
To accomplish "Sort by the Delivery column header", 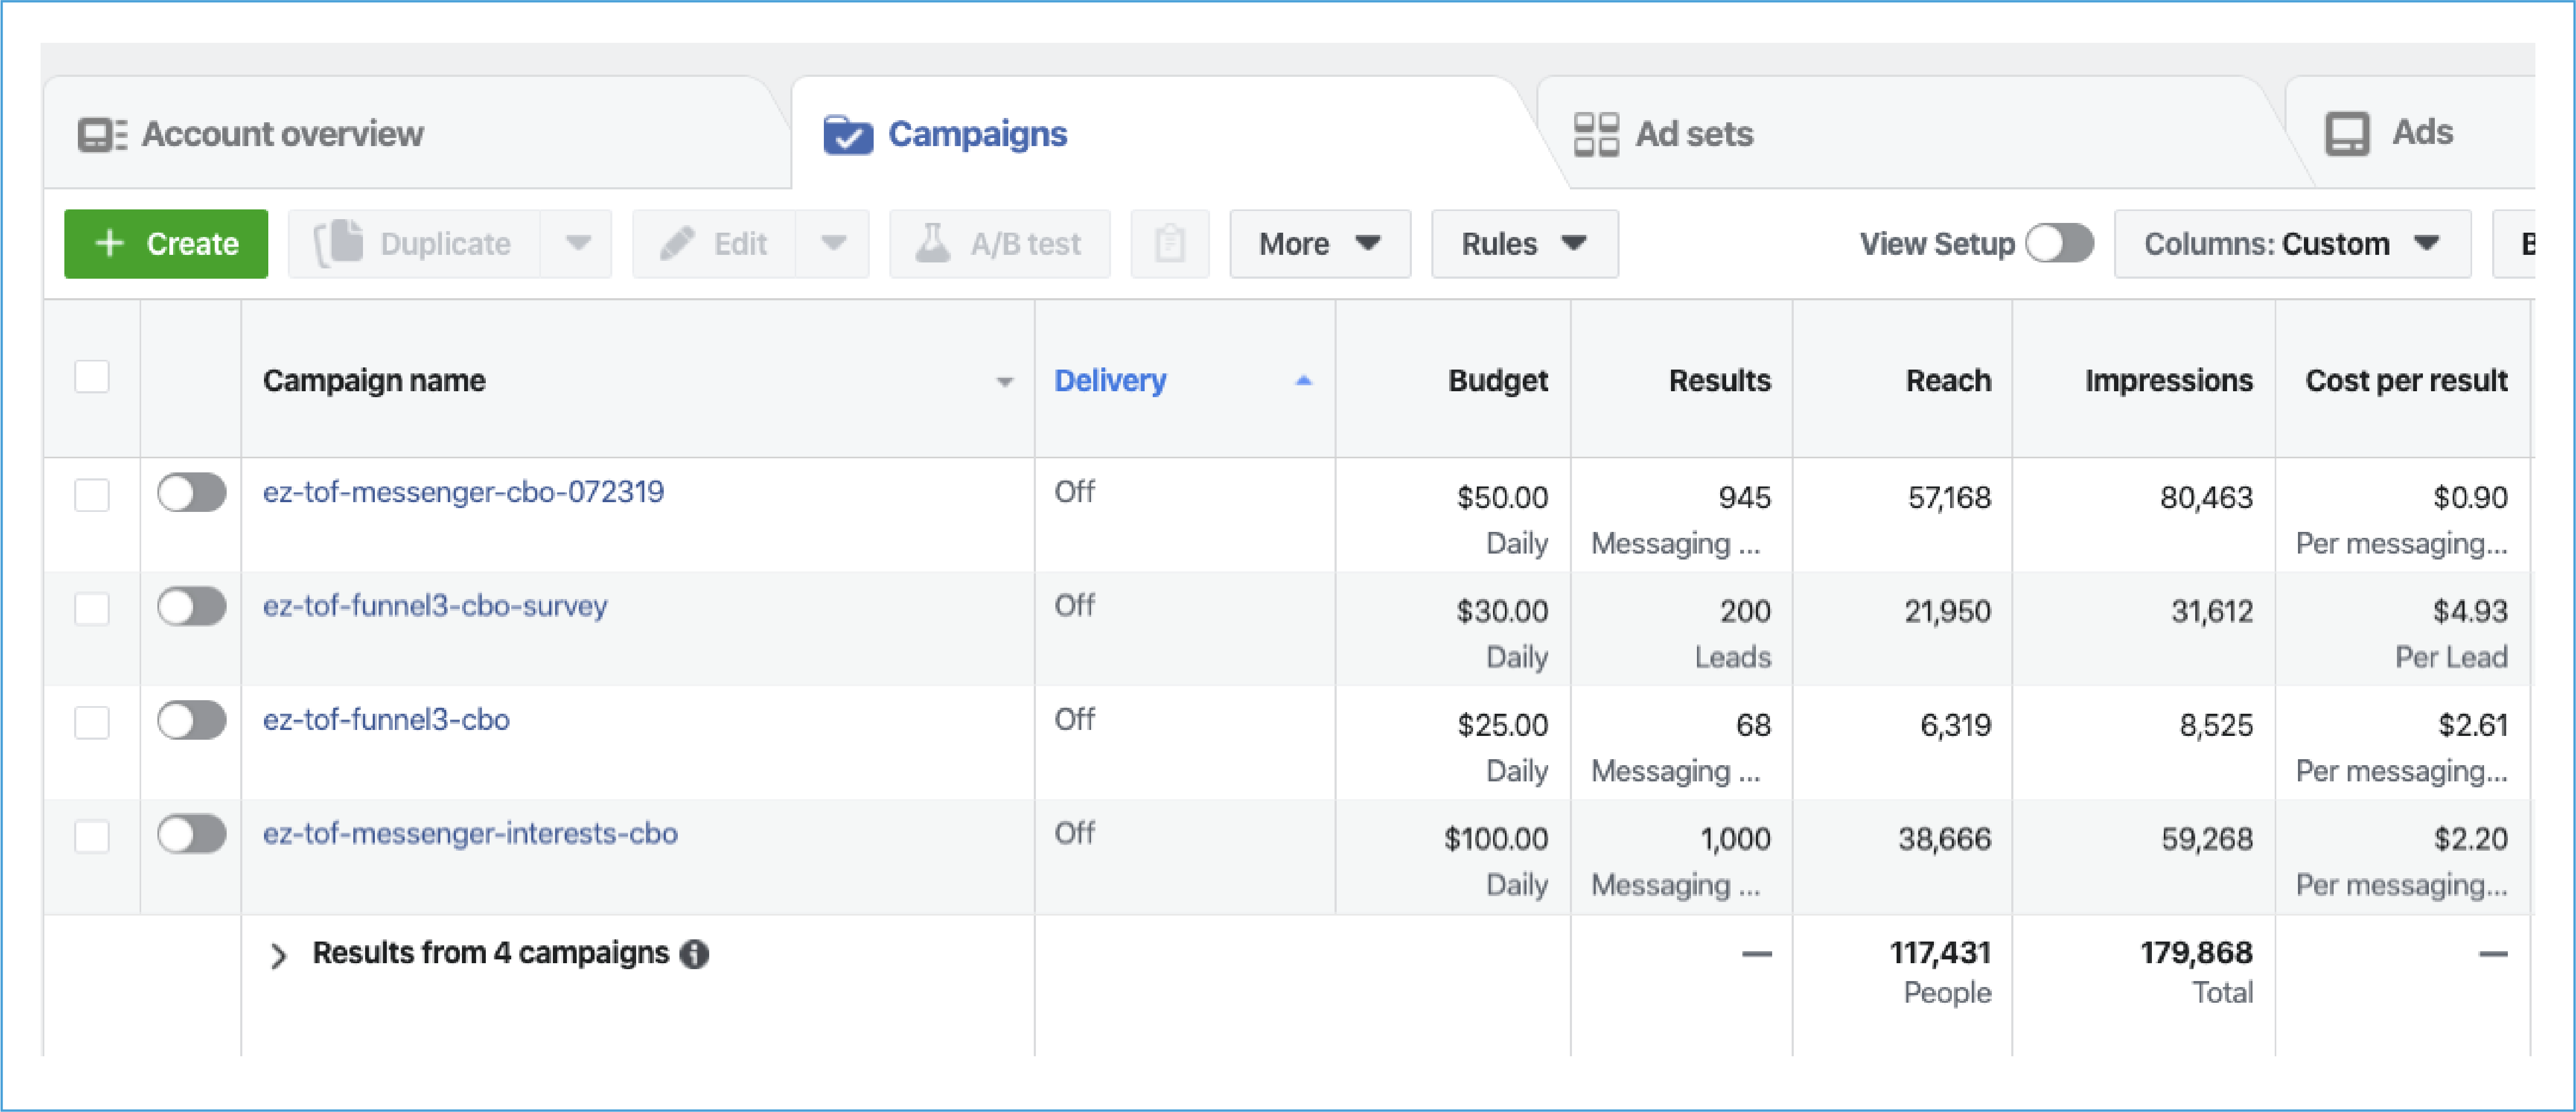I will pyautogui.click(x=1110, y=380).
